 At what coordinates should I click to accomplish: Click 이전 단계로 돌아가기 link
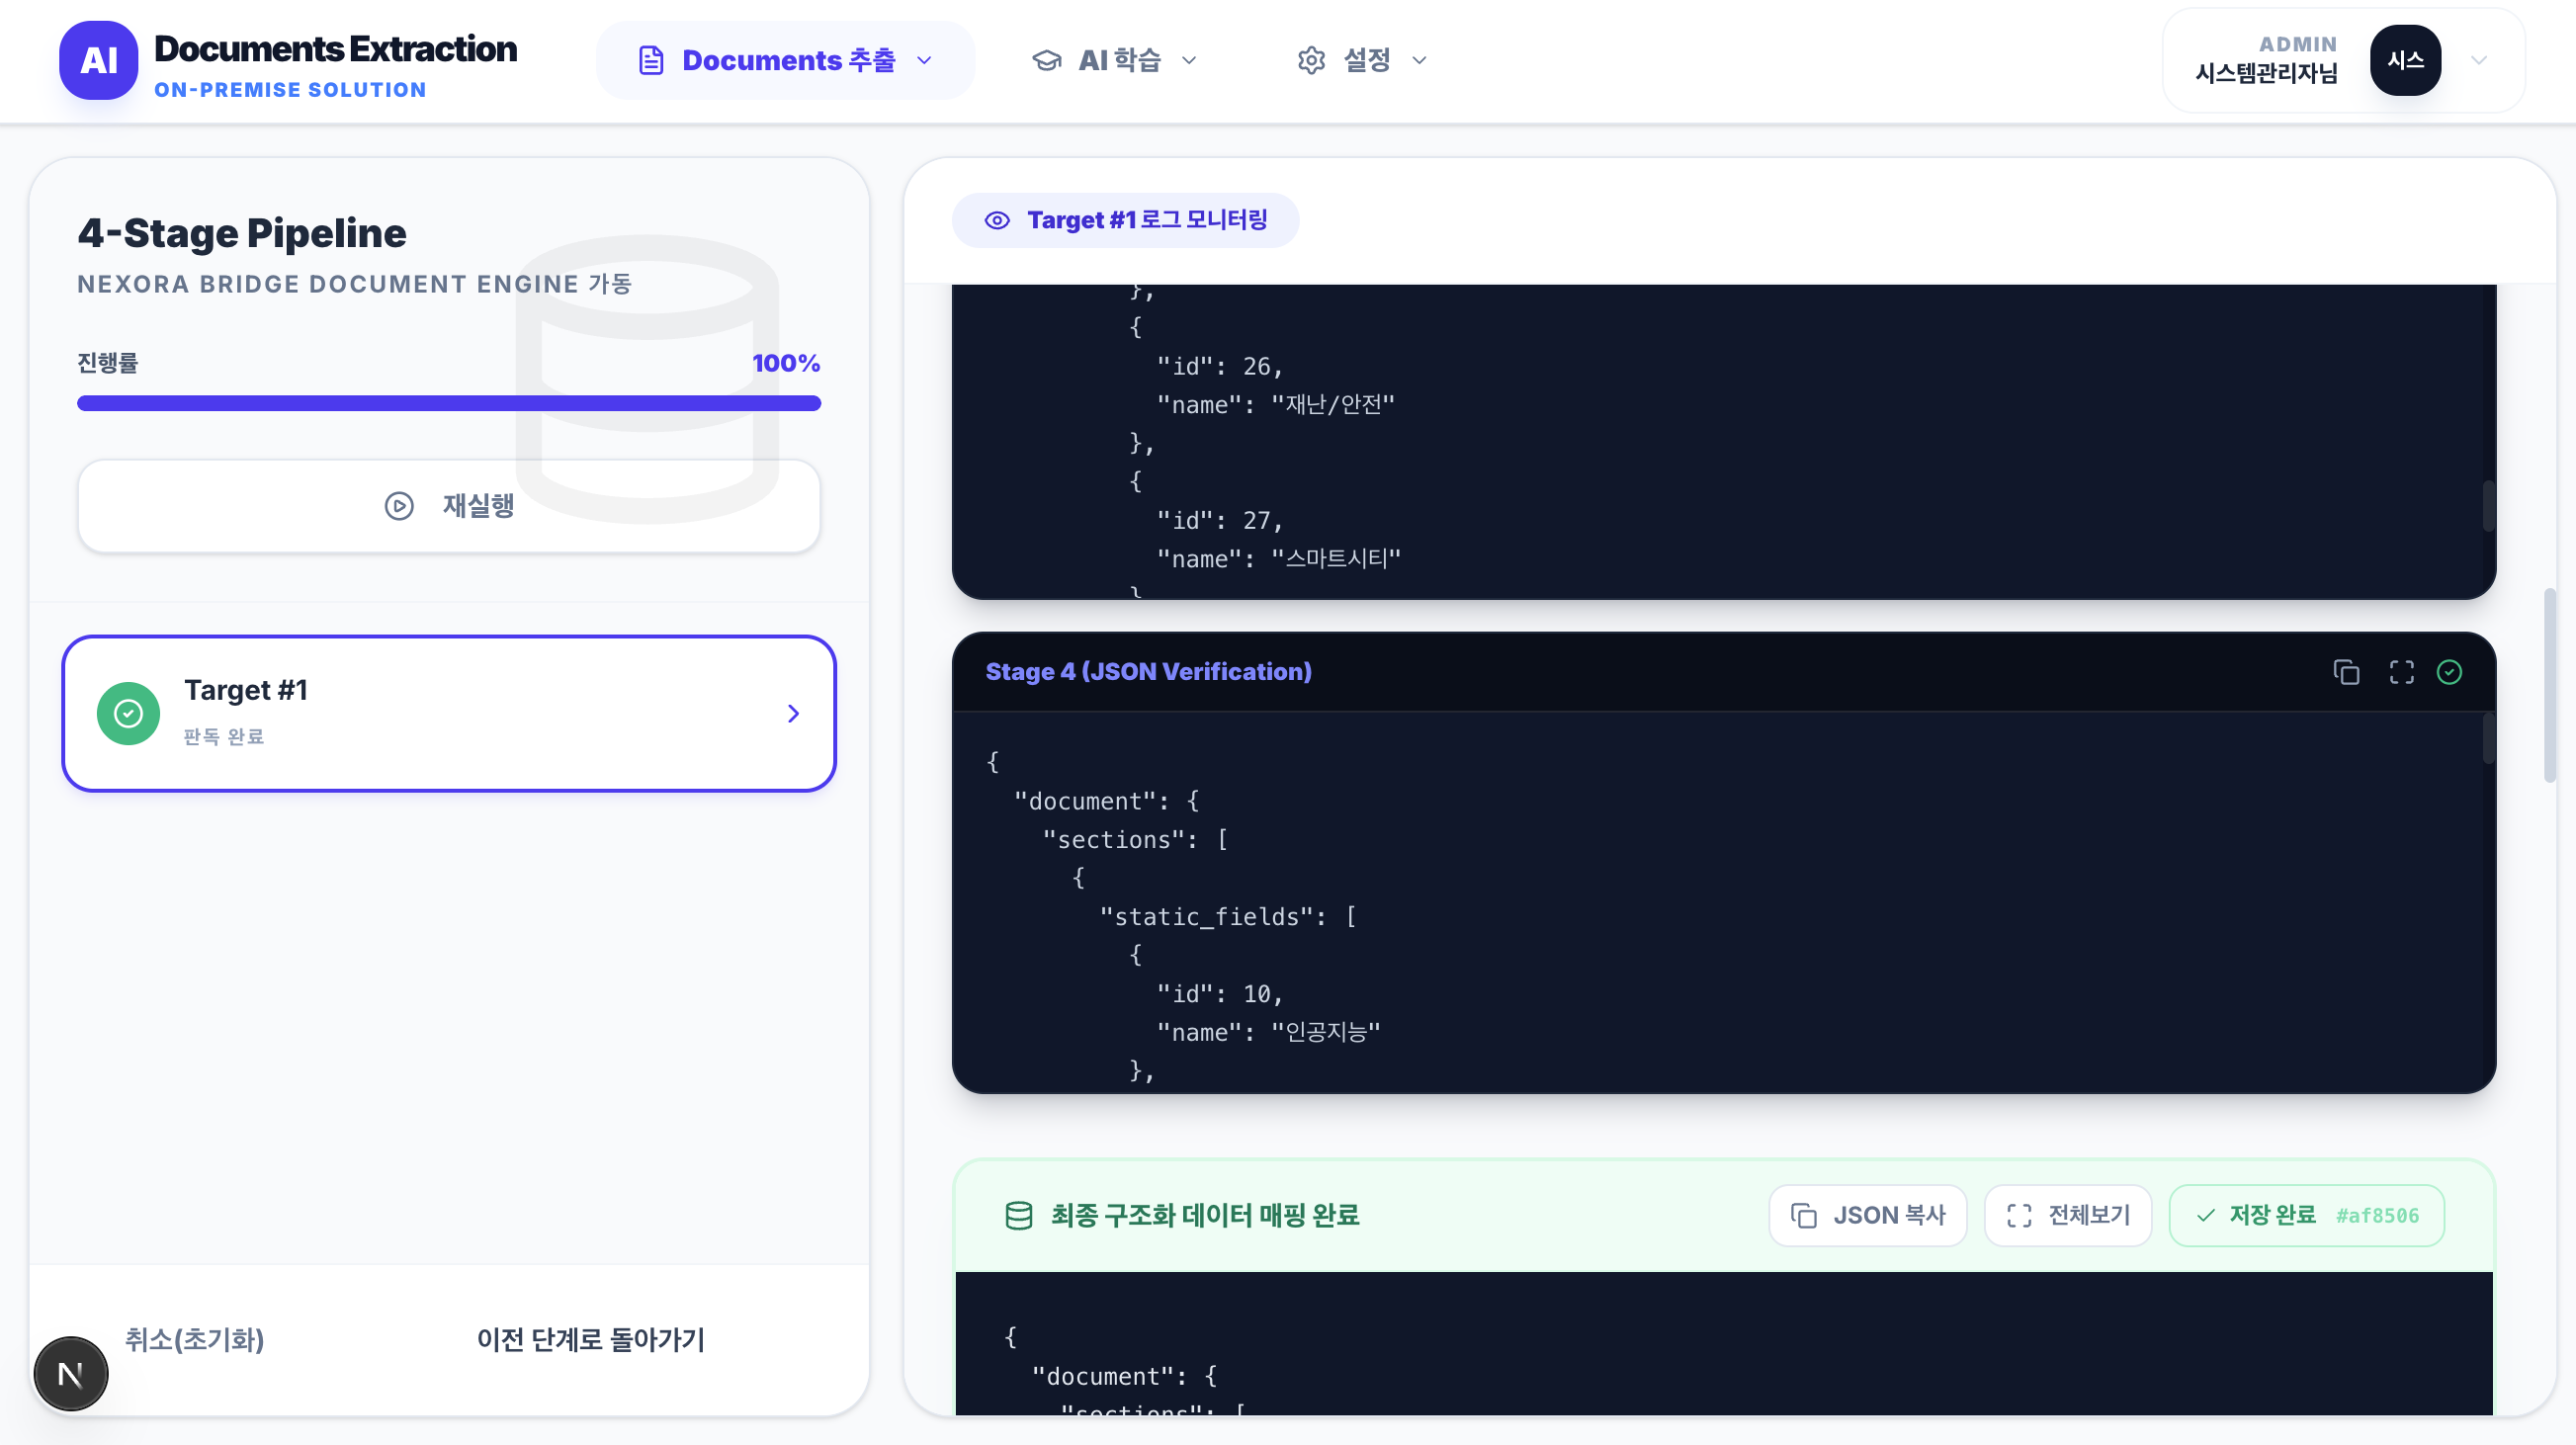(590, 1339)
